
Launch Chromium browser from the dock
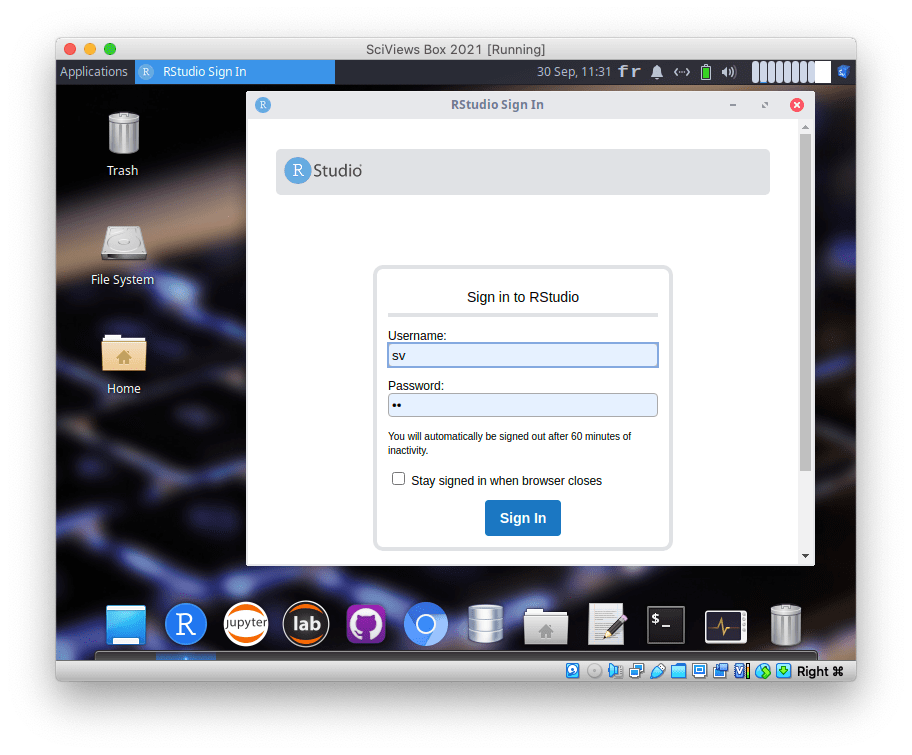[x=426, y=624]
